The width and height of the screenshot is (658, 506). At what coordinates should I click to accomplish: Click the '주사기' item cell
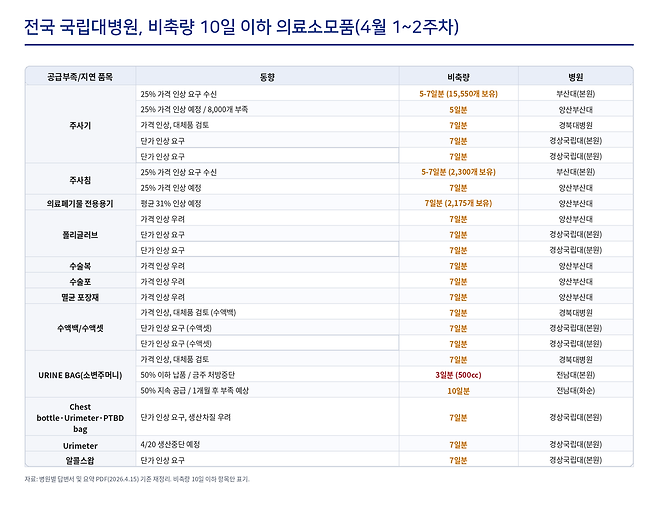tap(80, 125)
